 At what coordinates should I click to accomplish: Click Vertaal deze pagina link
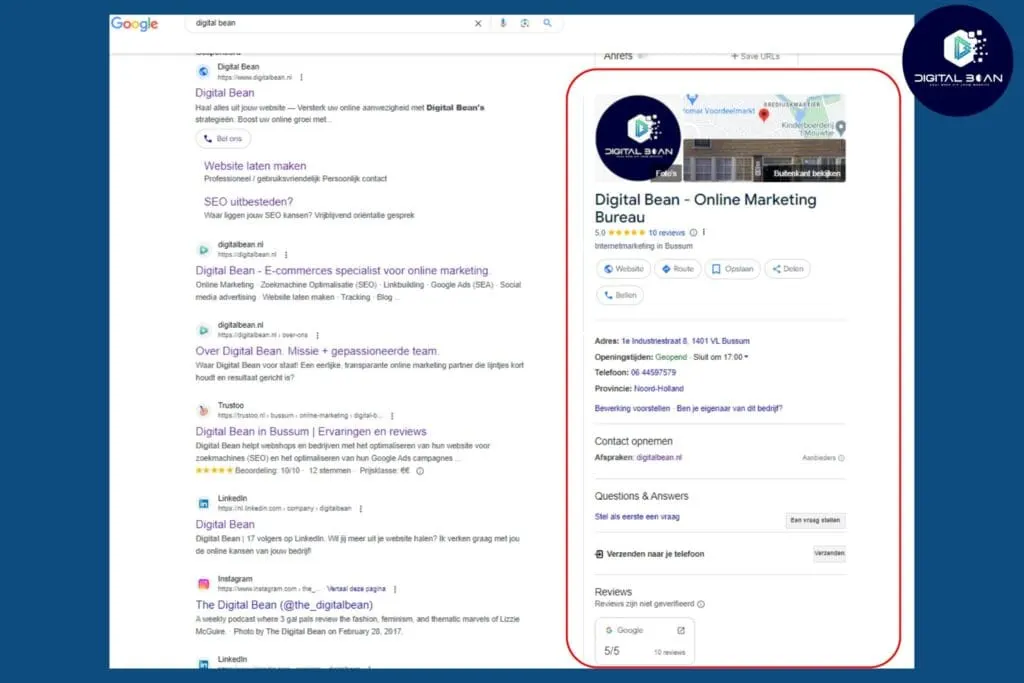(356, 588)
